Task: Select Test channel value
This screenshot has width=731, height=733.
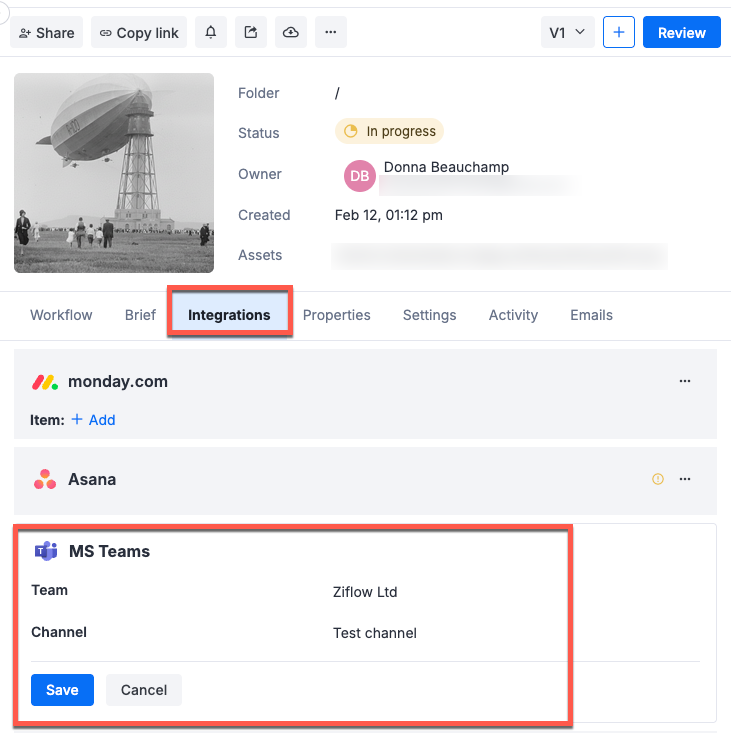Action: click(x=375, y=633)
